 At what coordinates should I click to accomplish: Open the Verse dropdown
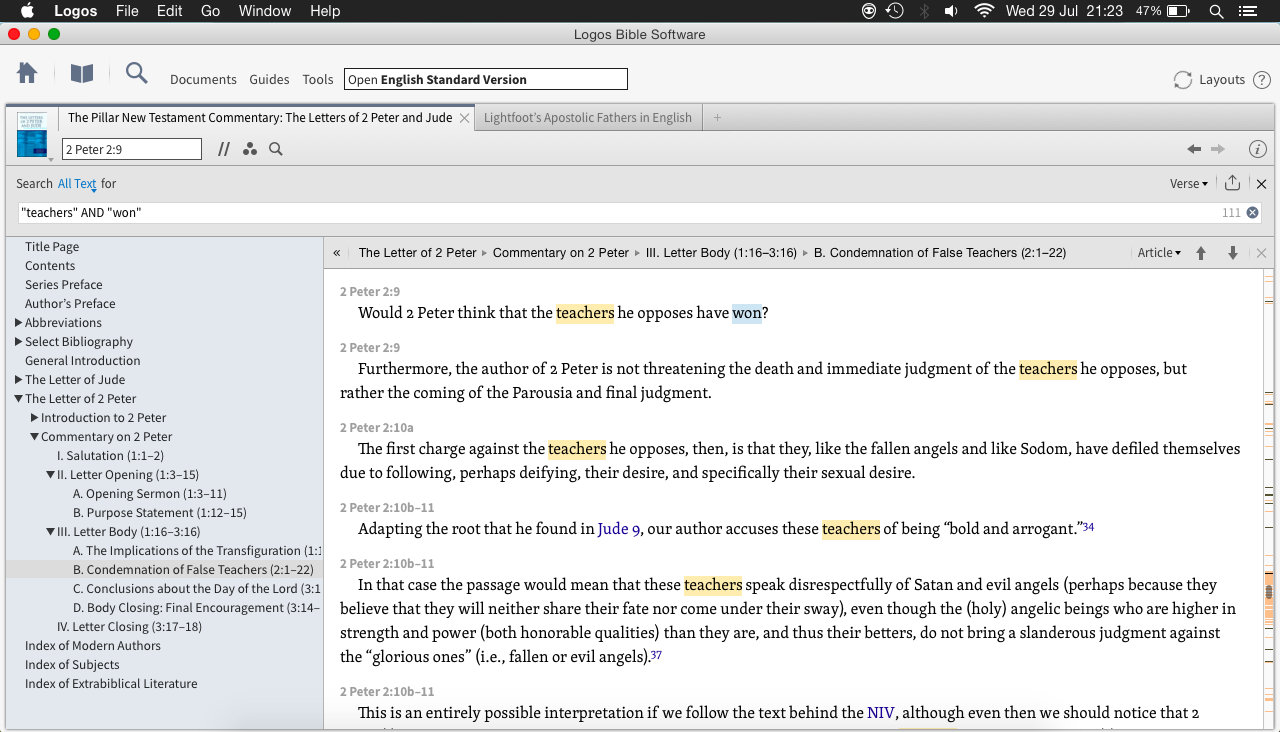pos(1188,184)
